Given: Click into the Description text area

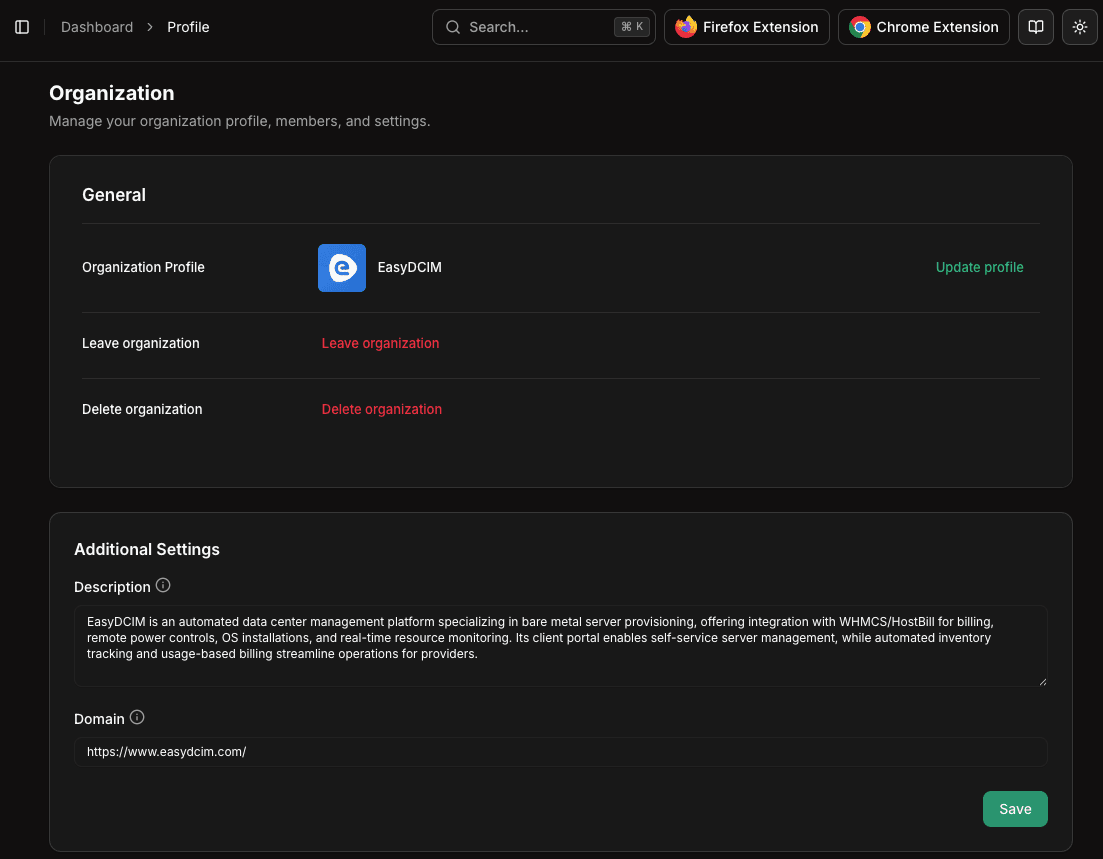Looking at the screenshot, I should [x=561, y=646].
